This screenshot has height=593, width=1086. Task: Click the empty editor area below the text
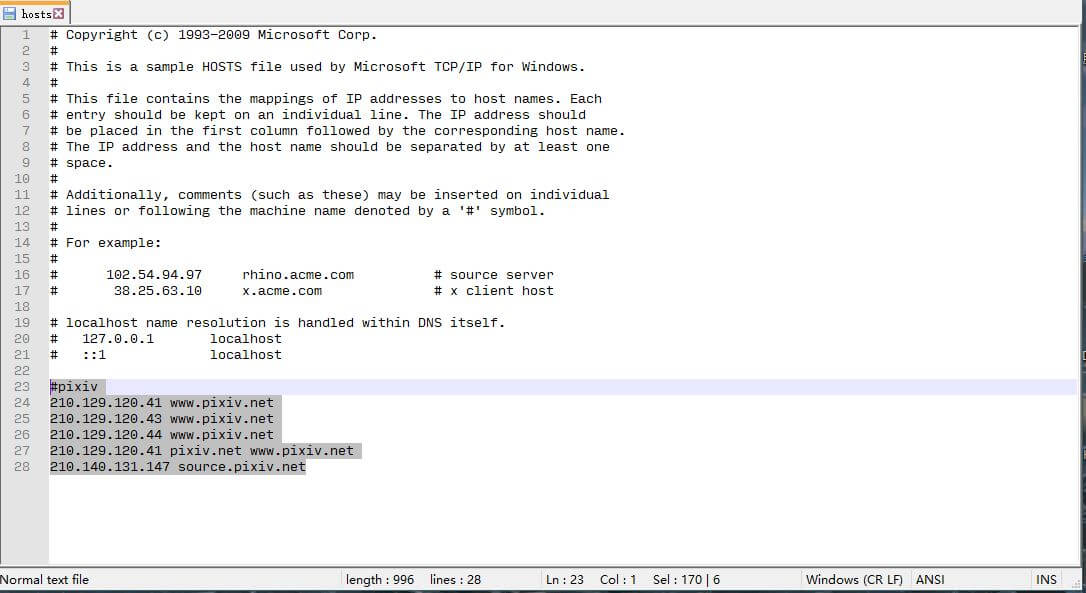tap(563, 520)
